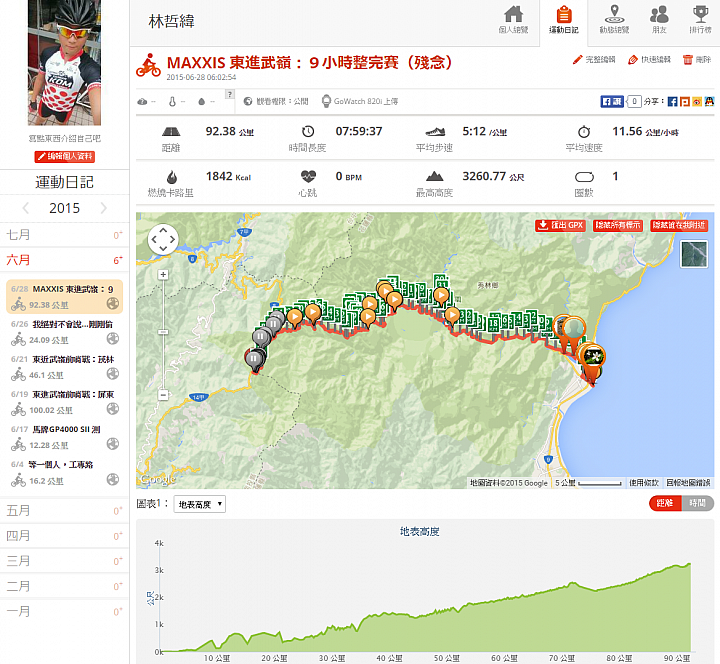Open the 6/19 100.02 km diary entry
The image size is (720, 664).
(x=64, y=402)
